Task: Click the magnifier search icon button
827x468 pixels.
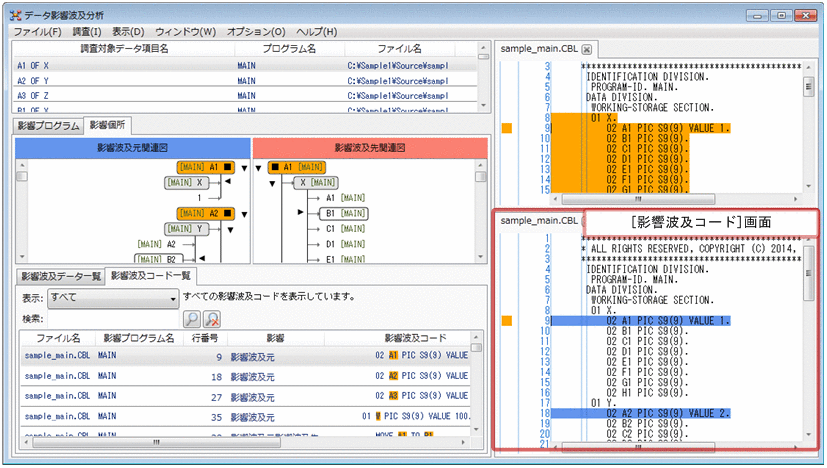Action: pos(191,319)
